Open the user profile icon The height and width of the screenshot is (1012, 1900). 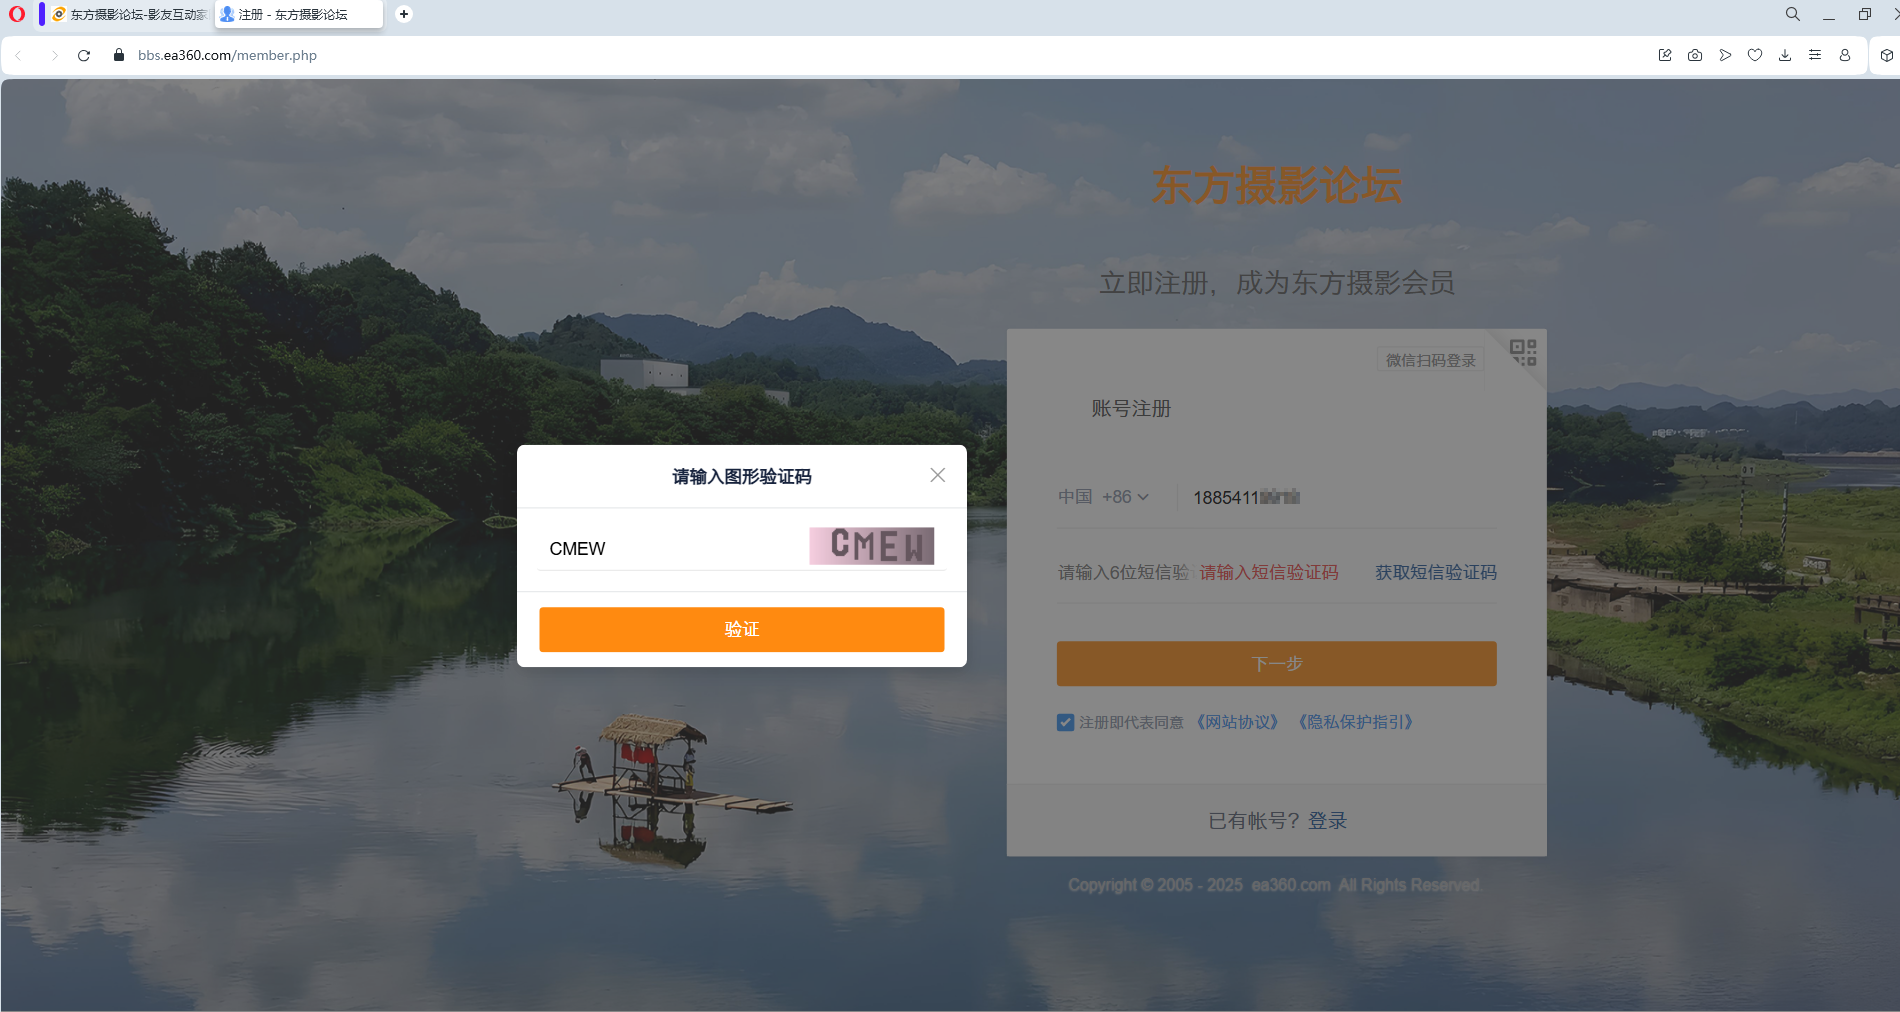click(1845, 56)
